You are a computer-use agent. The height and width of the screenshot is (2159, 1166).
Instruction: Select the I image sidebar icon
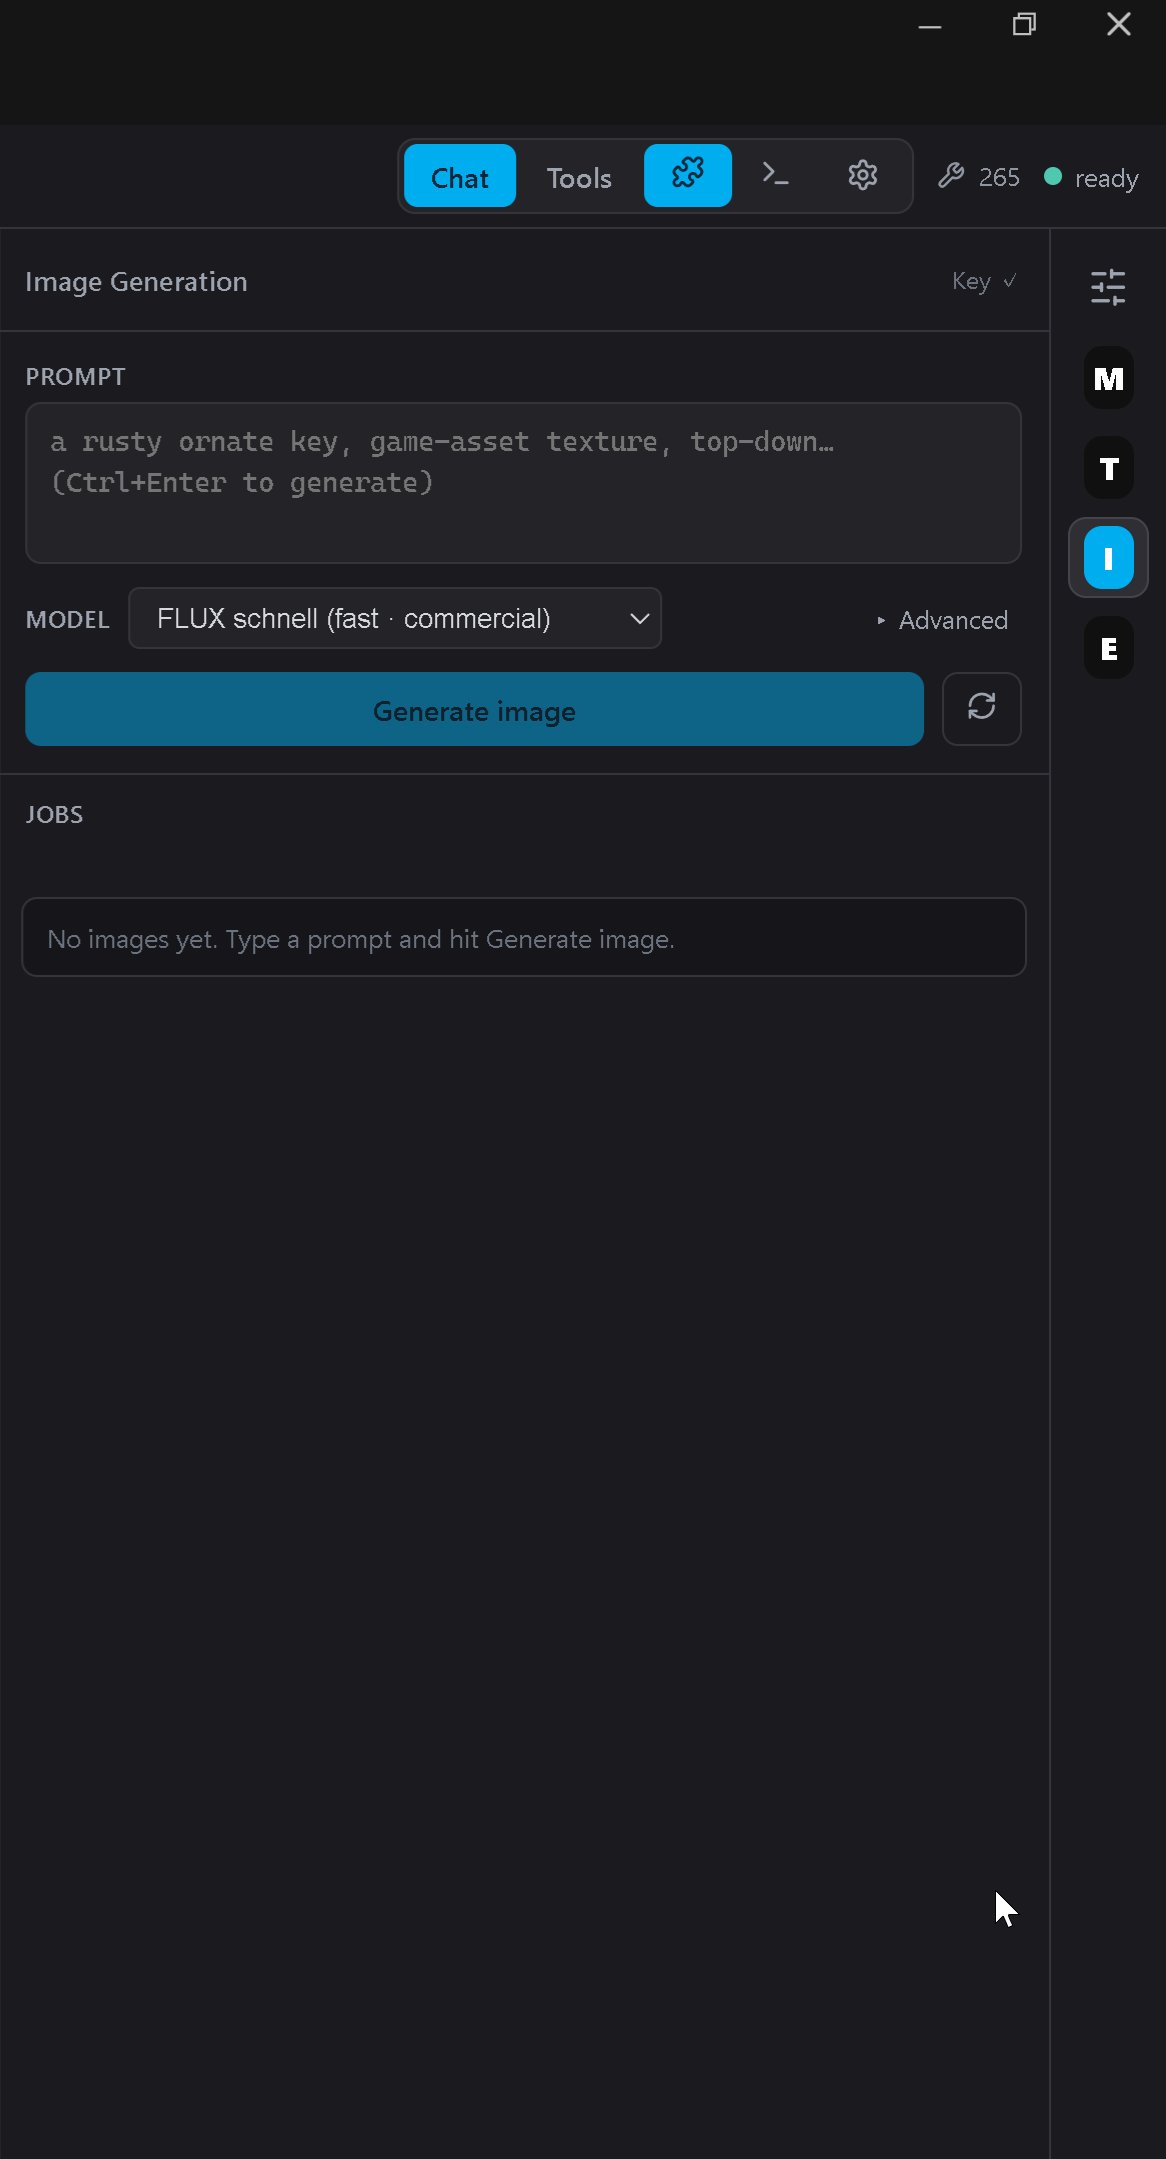point(1109,558)
